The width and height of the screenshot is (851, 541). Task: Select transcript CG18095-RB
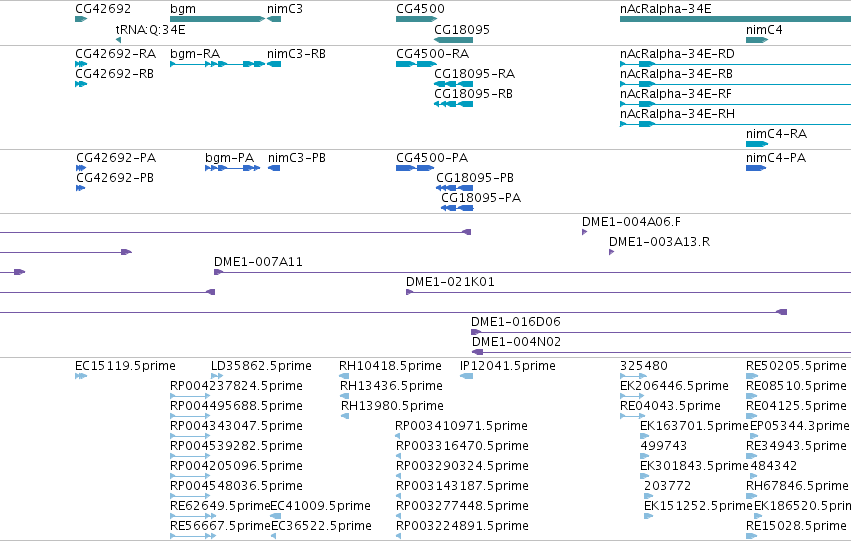473,94
